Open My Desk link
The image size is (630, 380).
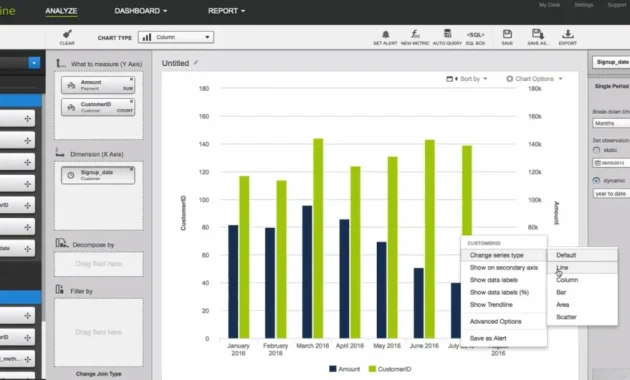550,5
